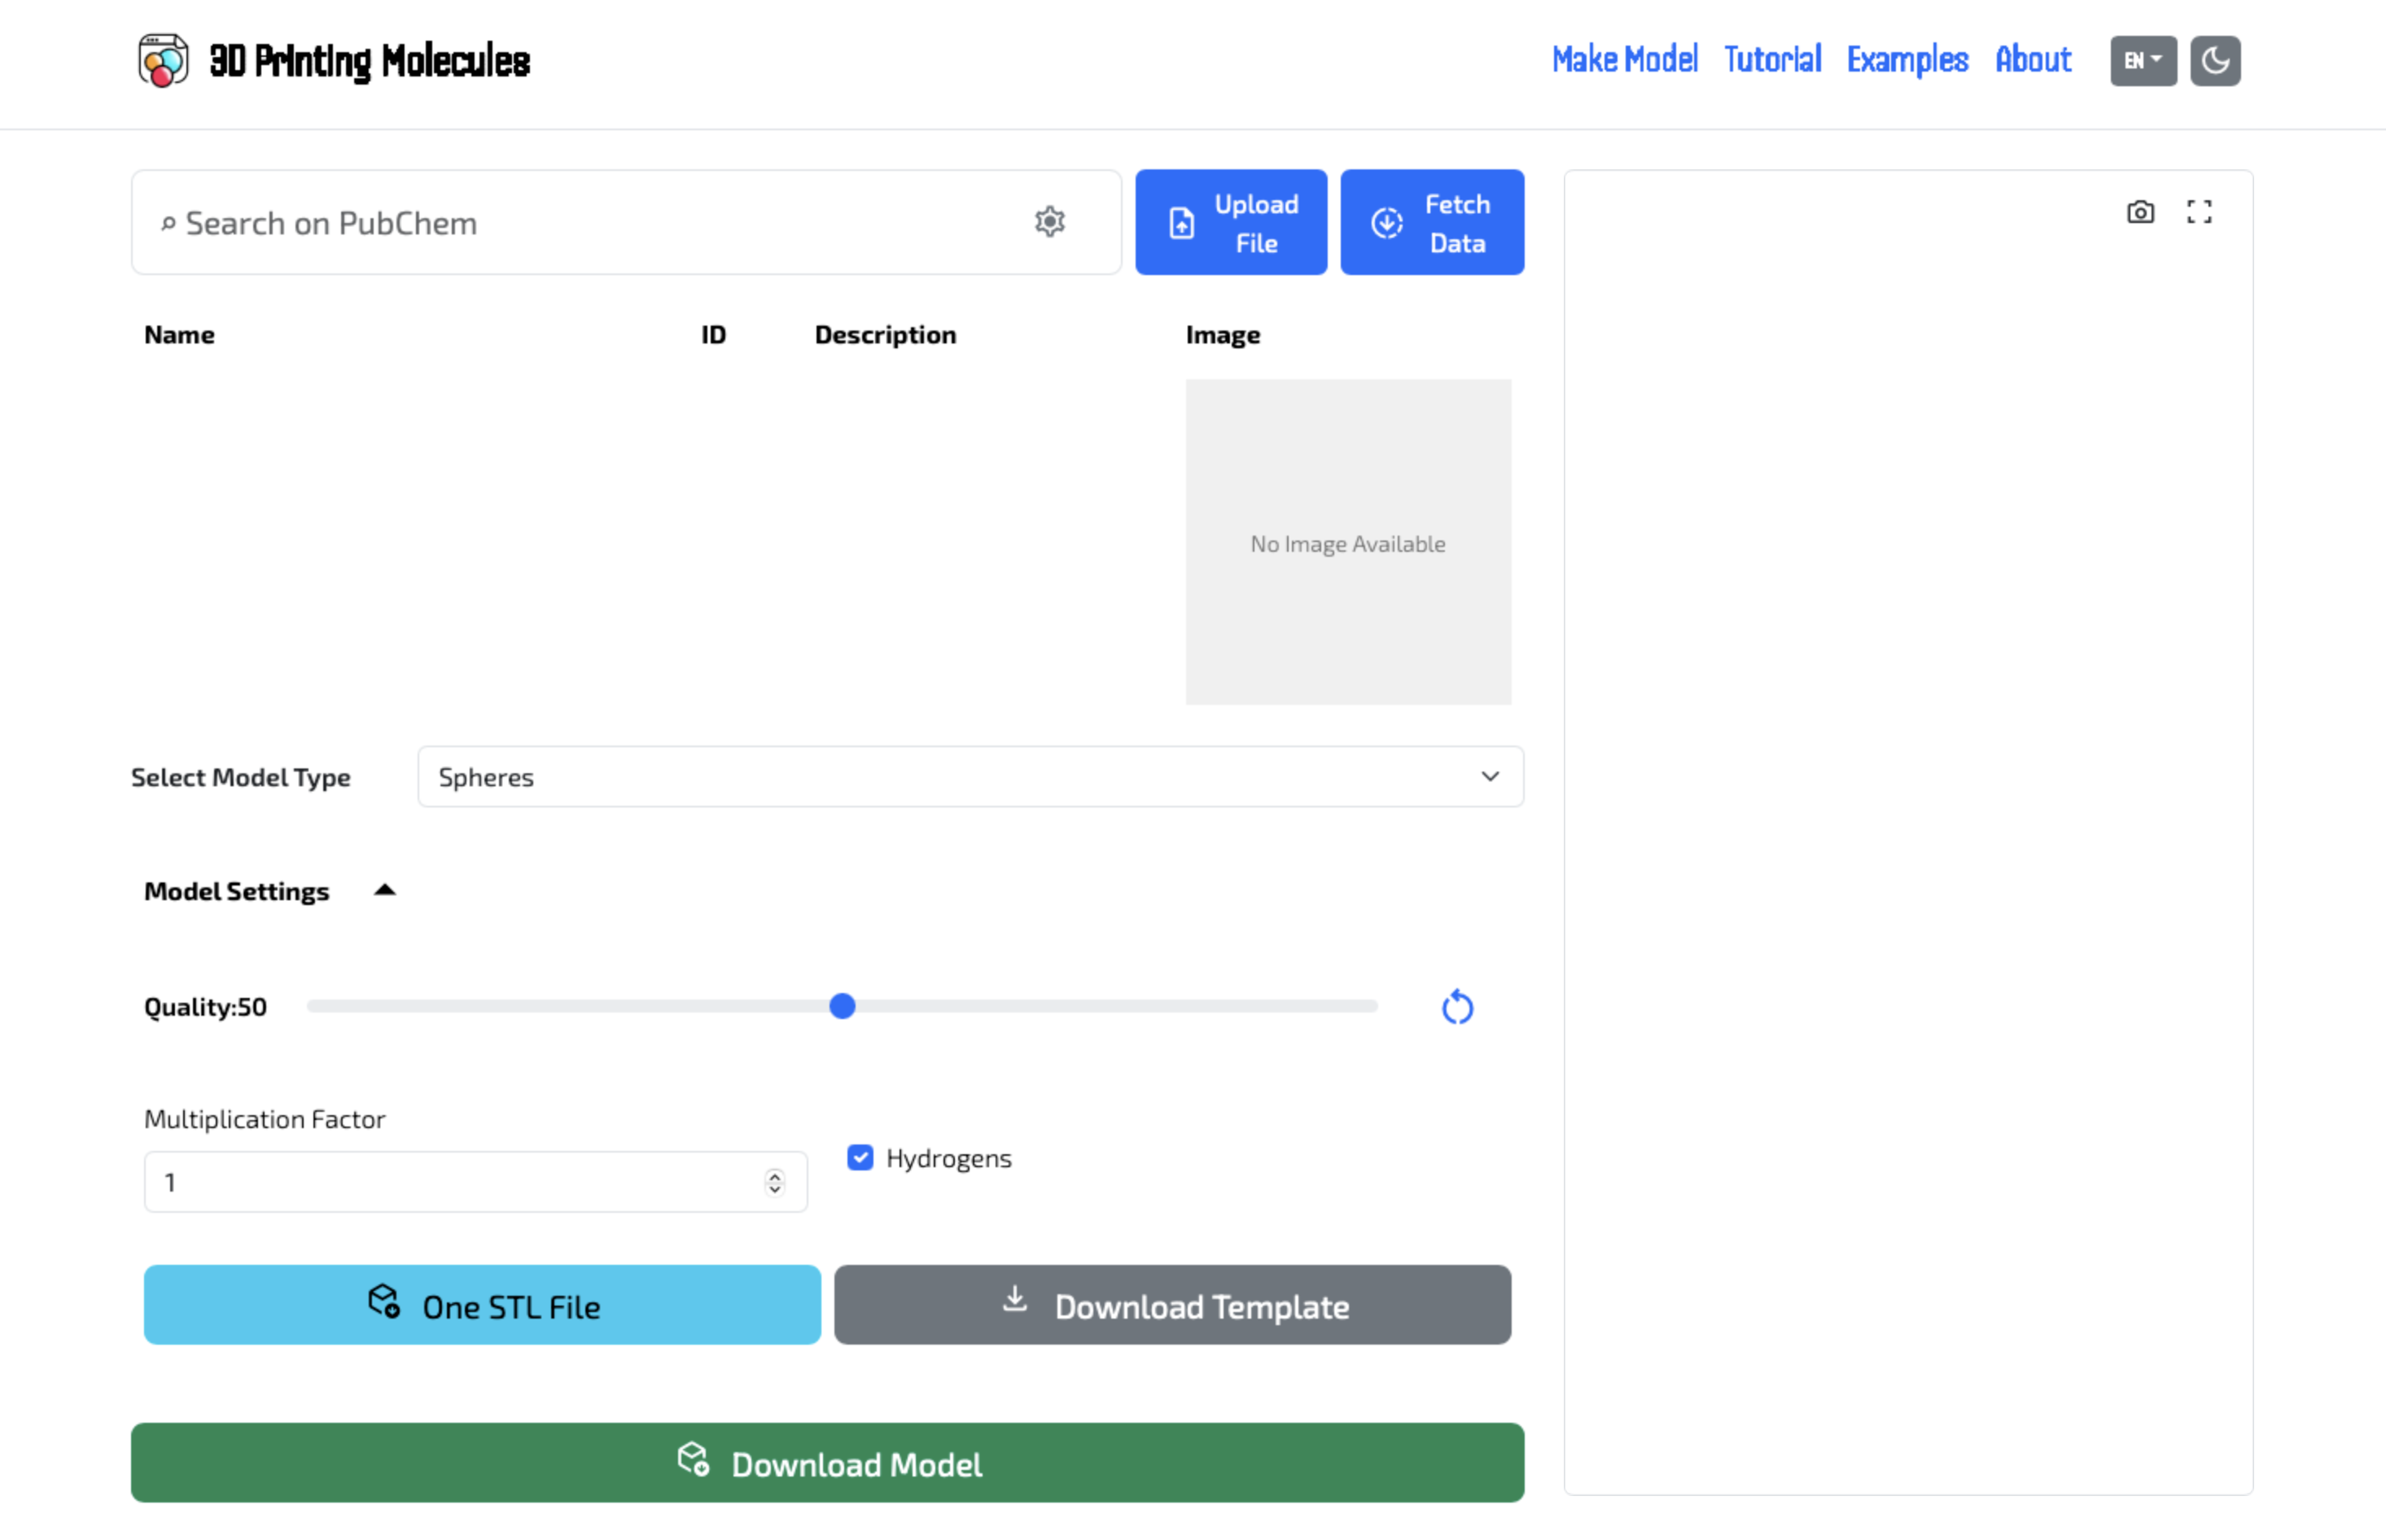The image size is (2386, 1540).
Task: Take a snapshot with the camera icon
Action: [2140, 212]
